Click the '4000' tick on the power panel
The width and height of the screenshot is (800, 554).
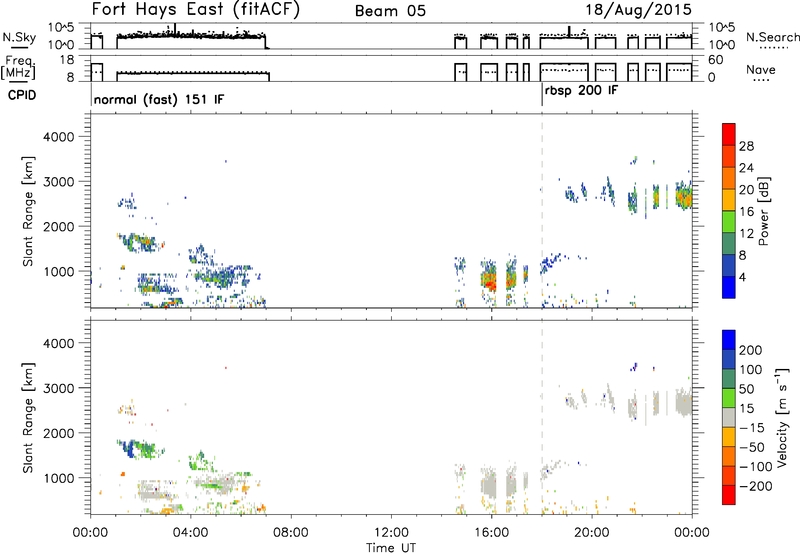pyautogui.click(x=58, y=137)
